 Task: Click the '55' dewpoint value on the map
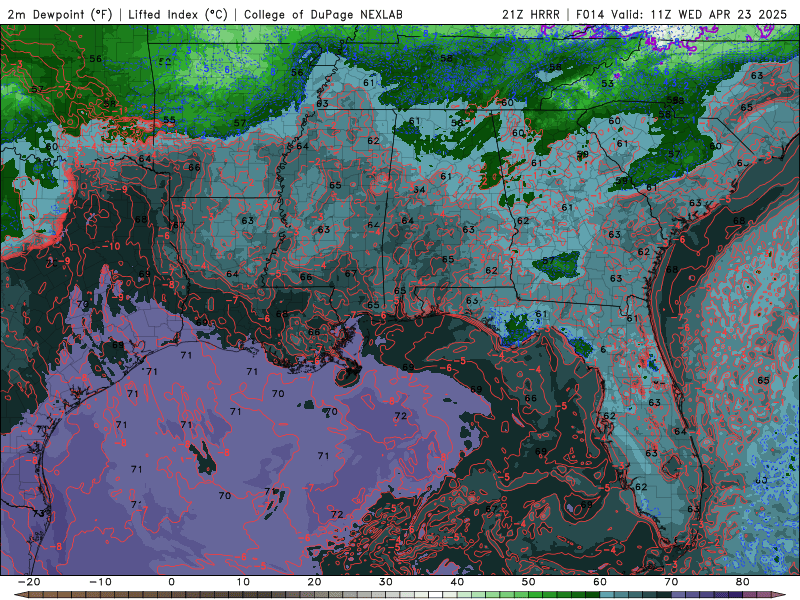[169, 121]
